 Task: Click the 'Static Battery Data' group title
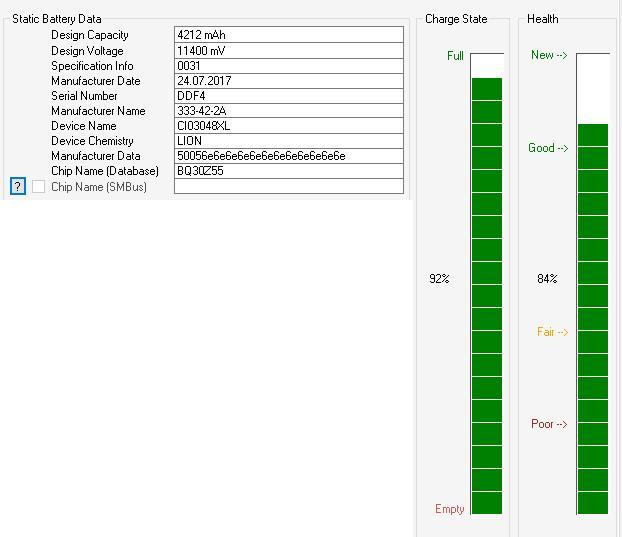coord(57,19)
